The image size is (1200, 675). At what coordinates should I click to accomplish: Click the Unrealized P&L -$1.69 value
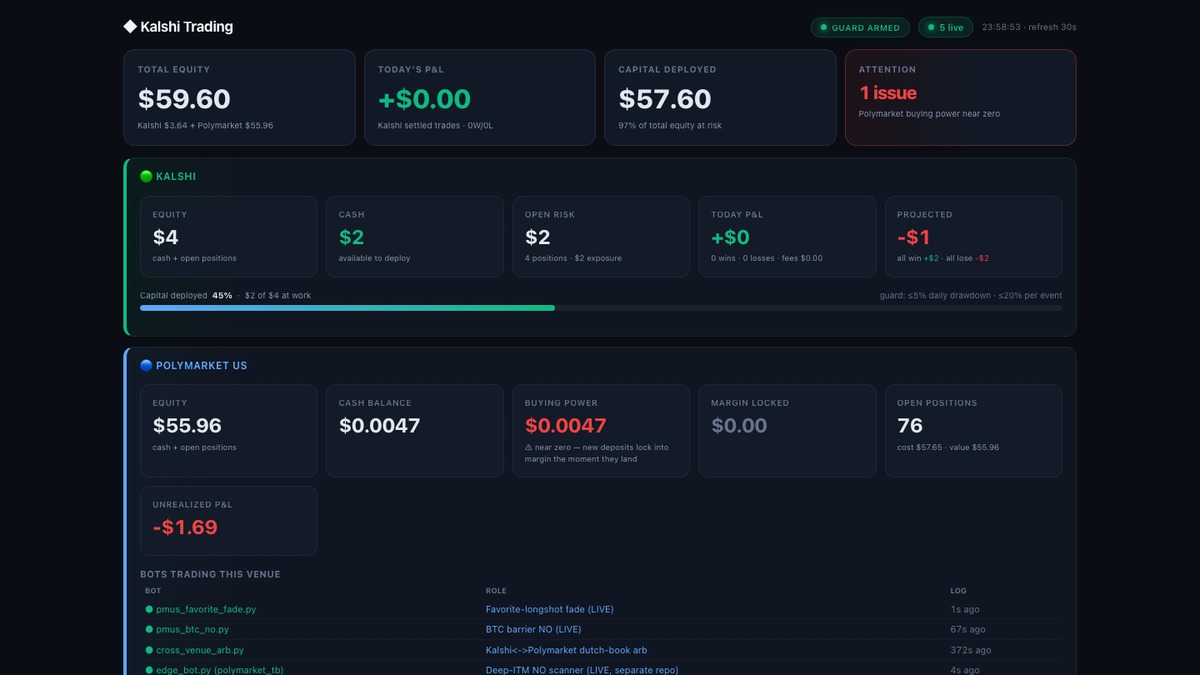point(185,527)
